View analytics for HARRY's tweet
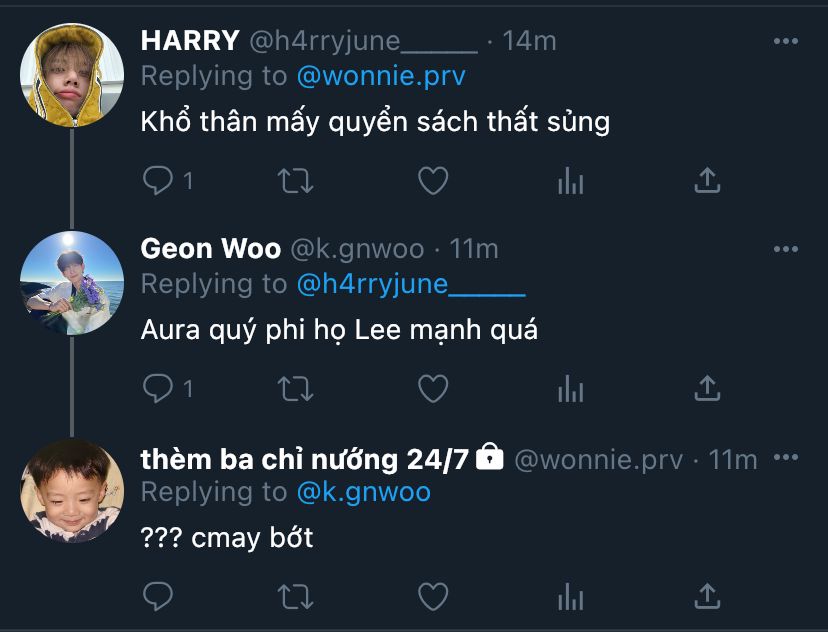Screen dimensions: 828x632 (570, 181)
